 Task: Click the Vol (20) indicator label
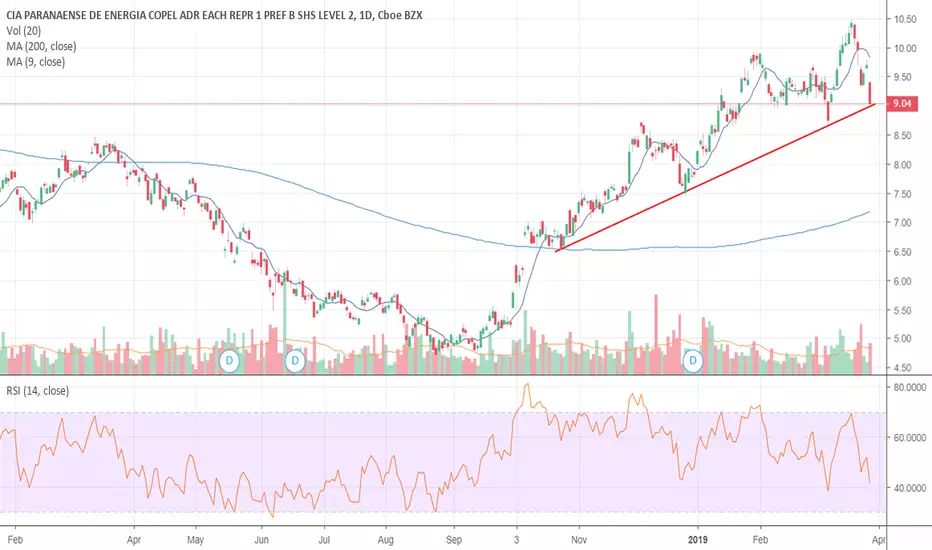24,31
